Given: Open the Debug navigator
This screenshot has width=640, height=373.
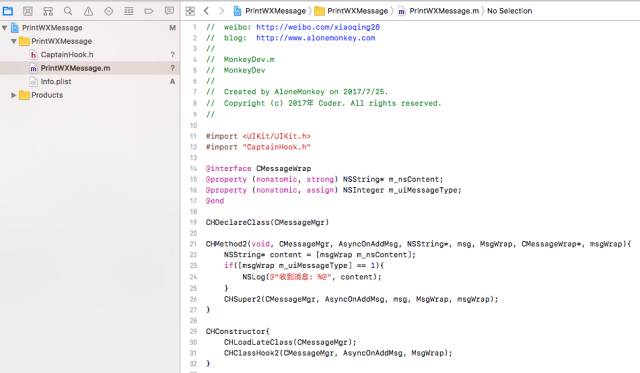Looking at the screenshot, I should click(129, 11).
